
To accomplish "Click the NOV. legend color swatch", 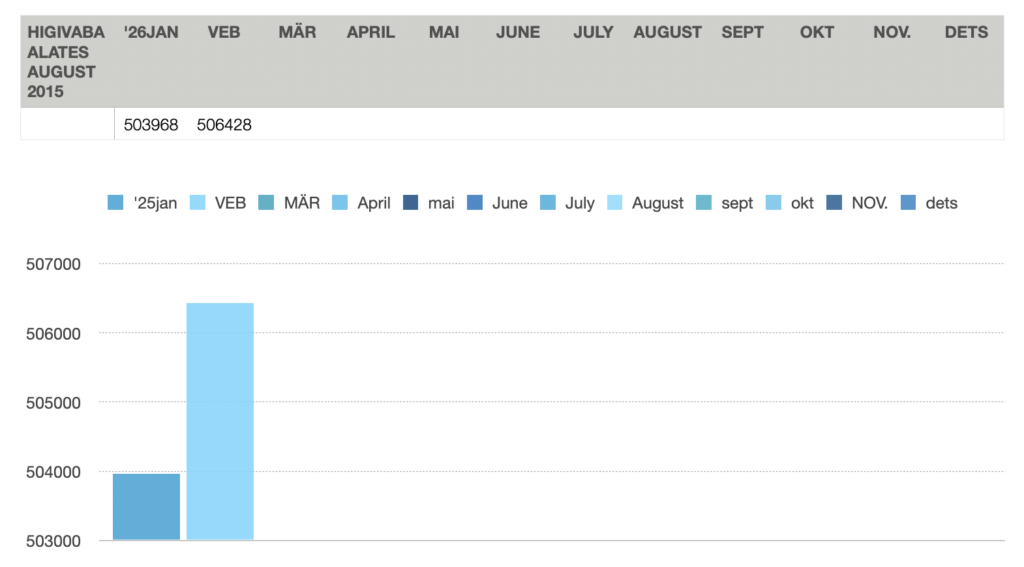I will pyautogui.click(x=834, y=203).
